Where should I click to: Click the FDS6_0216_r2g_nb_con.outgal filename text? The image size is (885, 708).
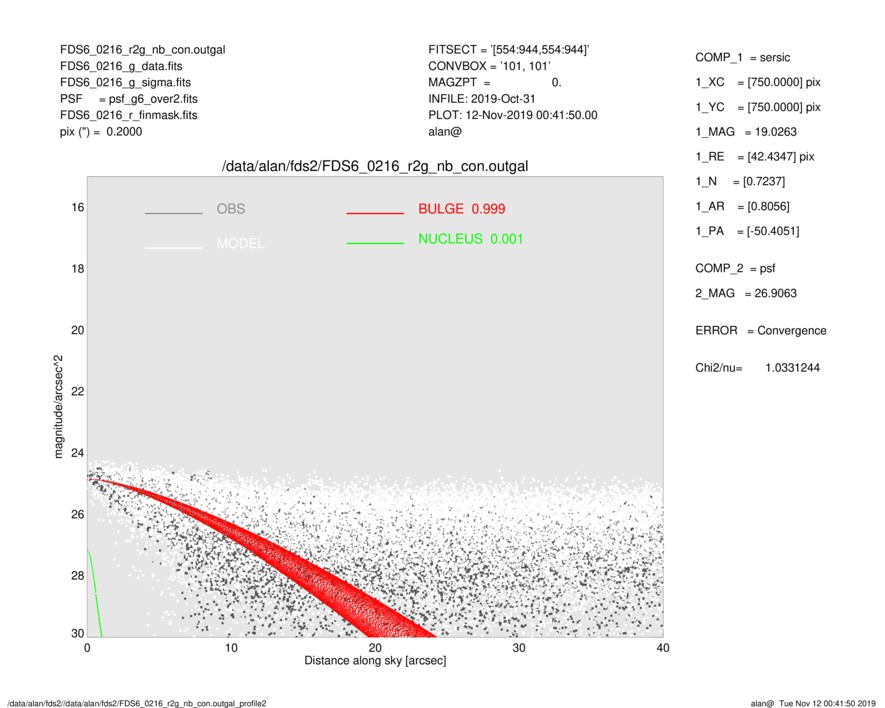143,50
